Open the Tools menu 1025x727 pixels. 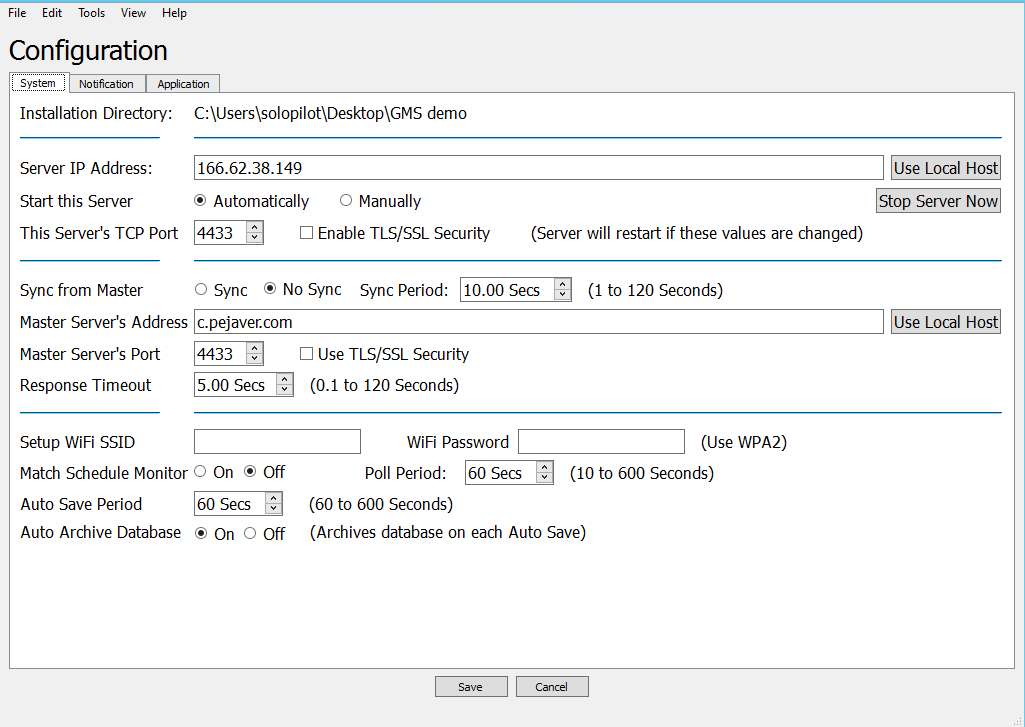point(91,13)
